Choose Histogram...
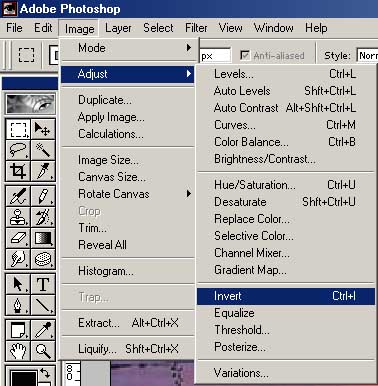Screen dimensions: 378x386 coord(128,271)
